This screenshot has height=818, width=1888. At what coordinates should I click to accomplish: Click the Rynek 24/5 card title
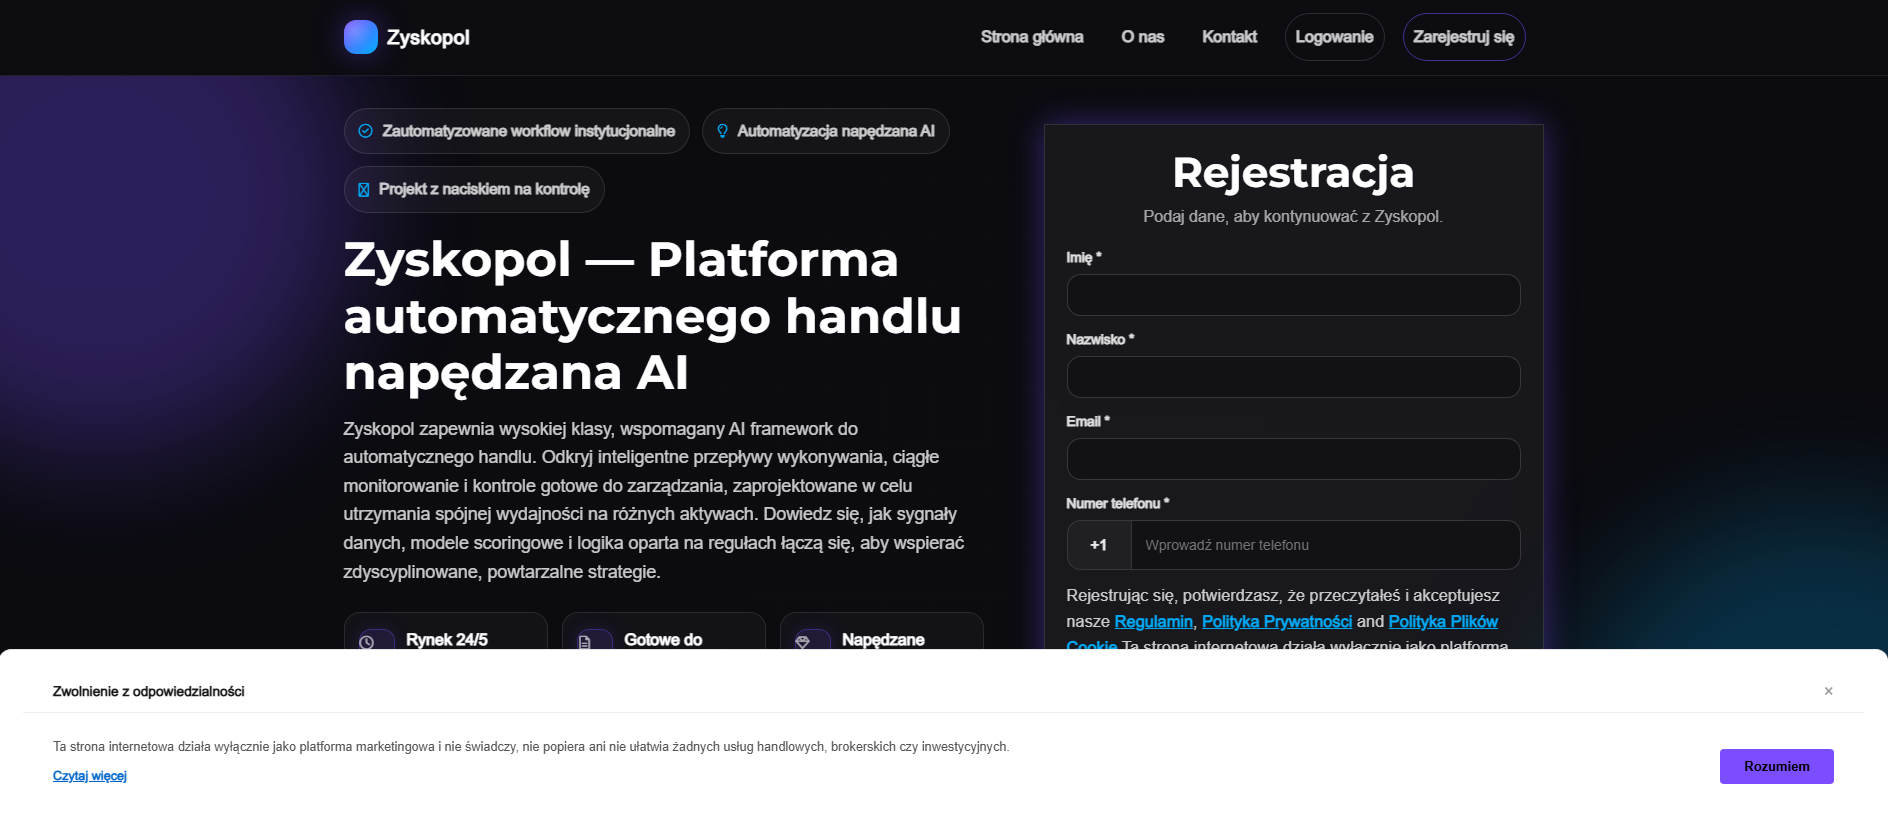coord(447,640)
